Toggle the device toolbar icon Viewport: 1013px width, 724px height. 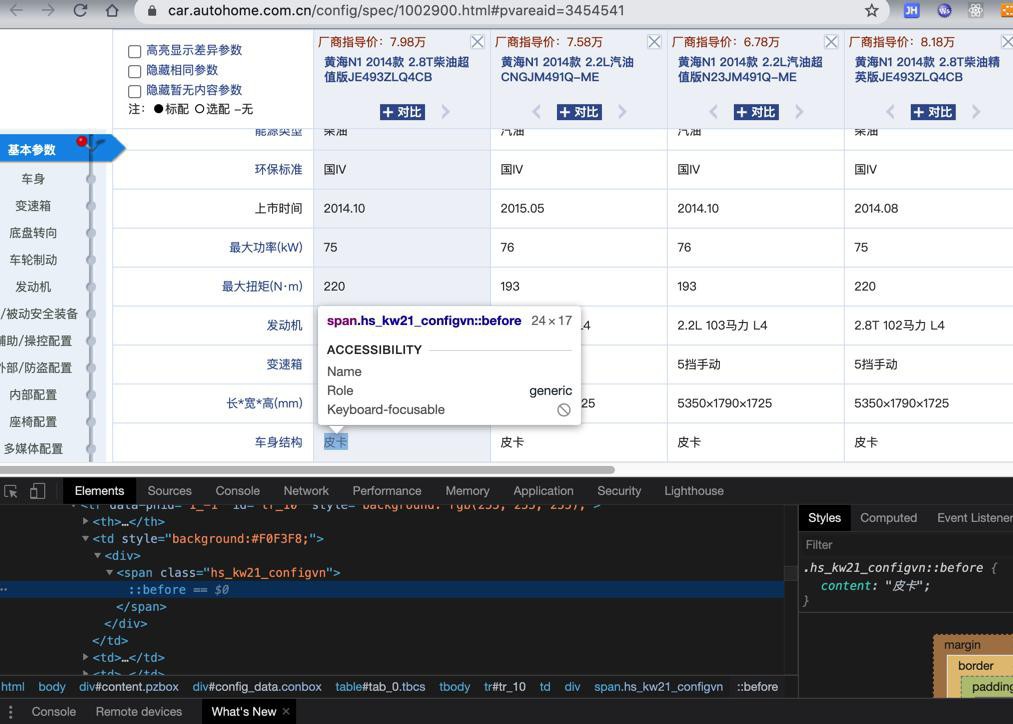pos(37,491)
